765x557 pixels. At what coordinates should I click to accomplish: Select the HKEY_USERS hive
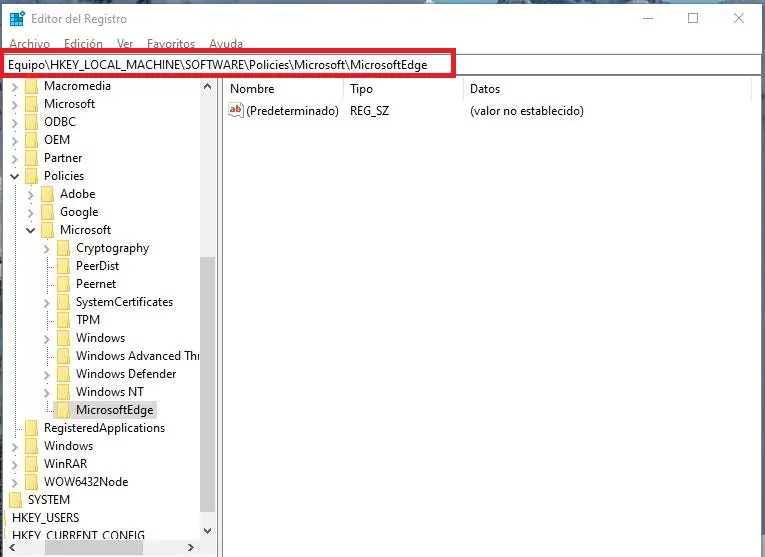click(x=45, y=517)
